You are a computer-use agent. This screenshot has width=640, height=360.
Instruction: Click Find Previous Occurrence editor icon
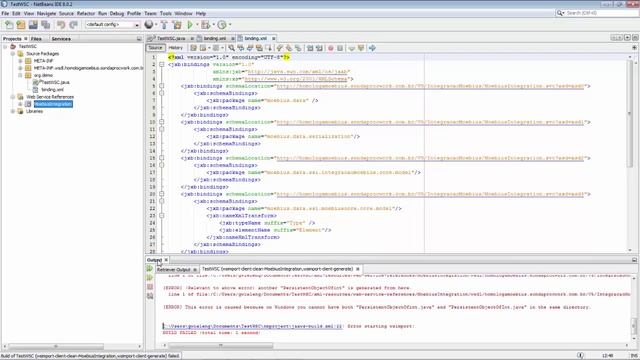coord(240,48)
